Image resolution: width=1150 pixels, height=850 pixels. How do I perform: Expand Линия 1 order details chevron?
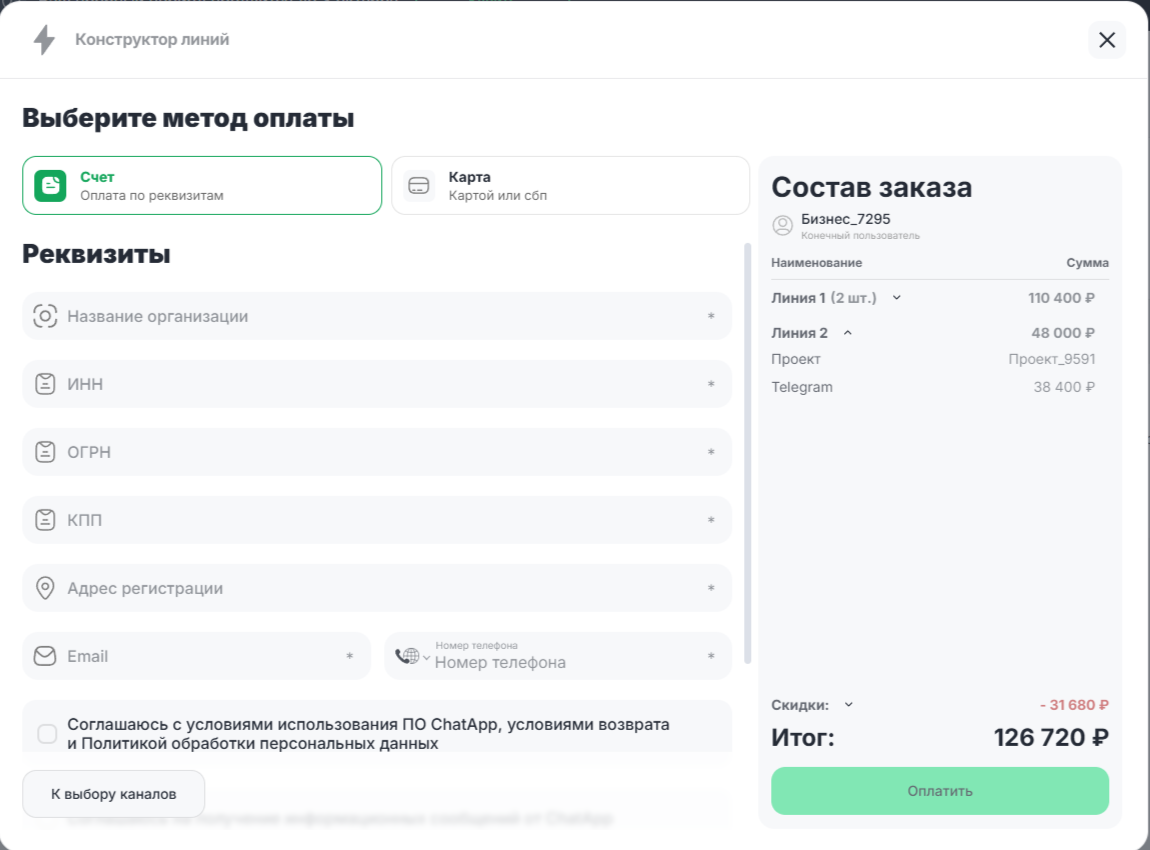pyautogui.click(x=897, y=297)
